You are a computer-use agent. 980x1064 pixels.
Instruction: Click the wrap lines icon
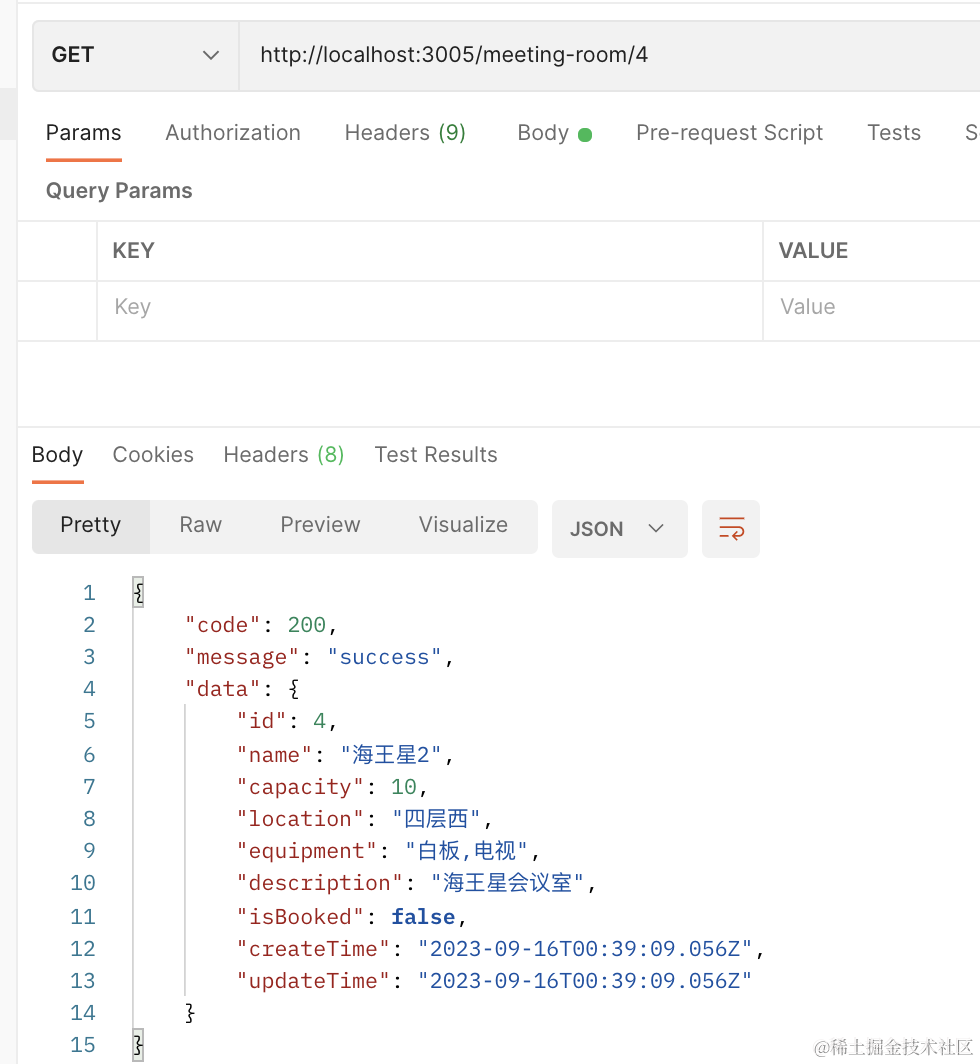click(731, 529)
